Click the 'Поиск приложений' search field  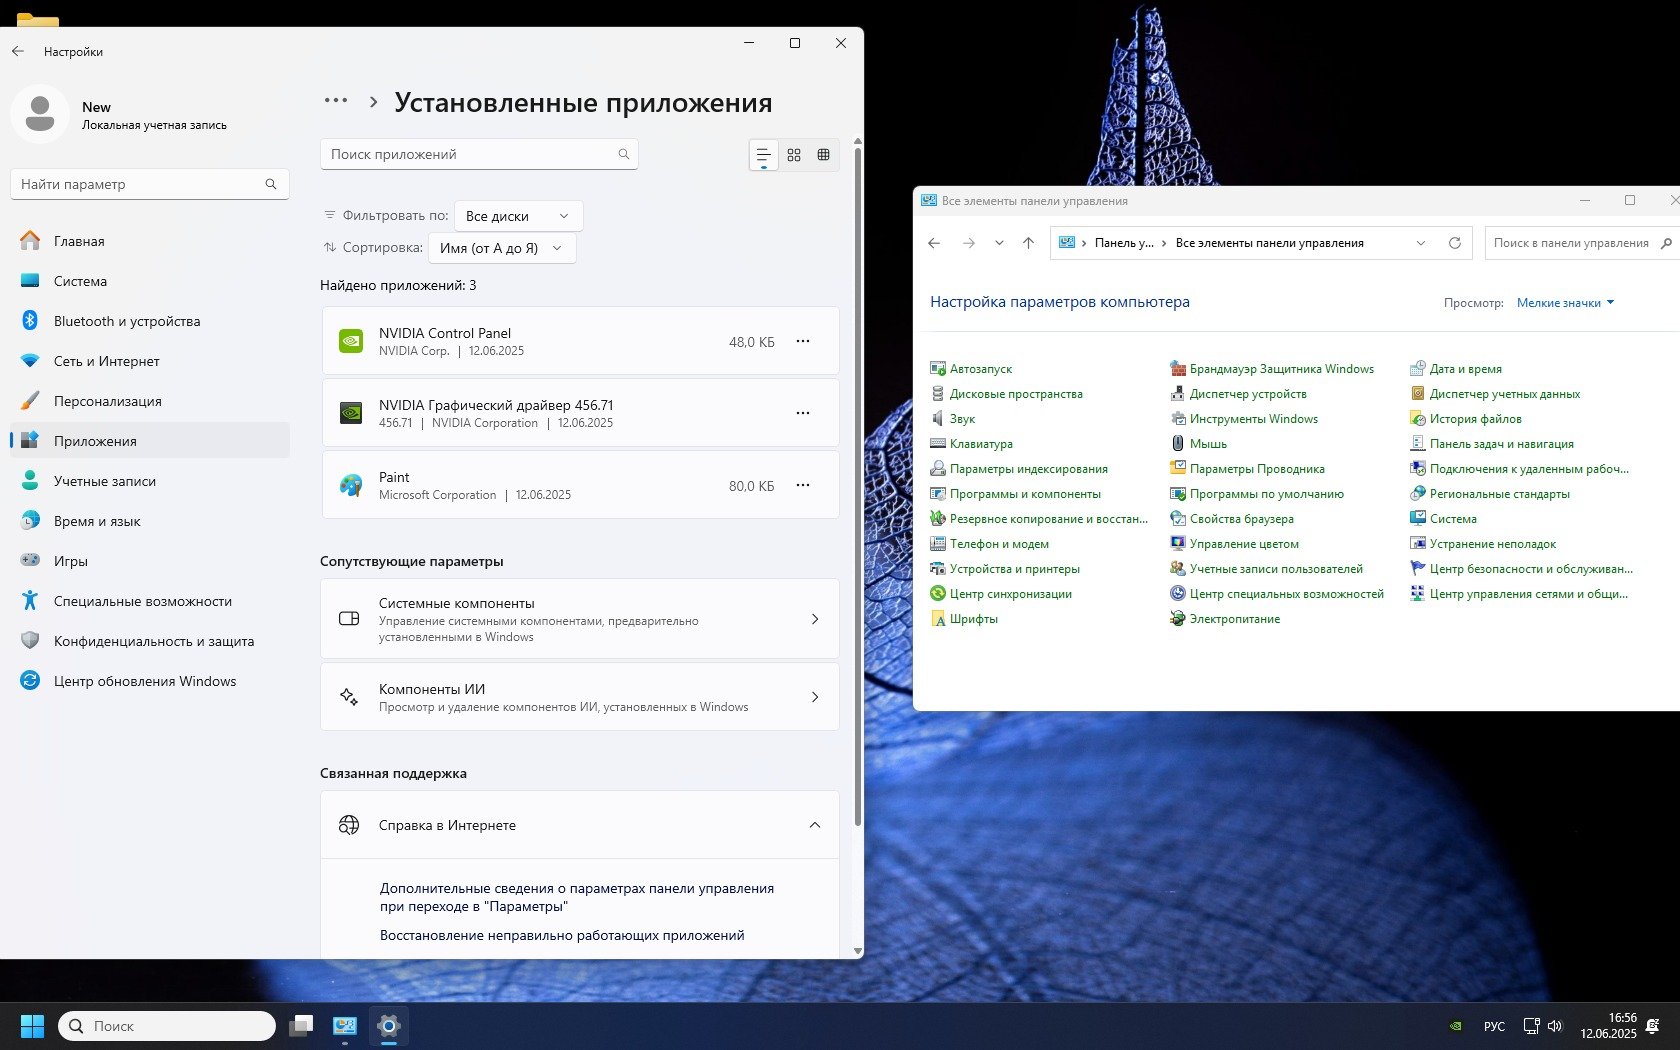pos(470,154)
